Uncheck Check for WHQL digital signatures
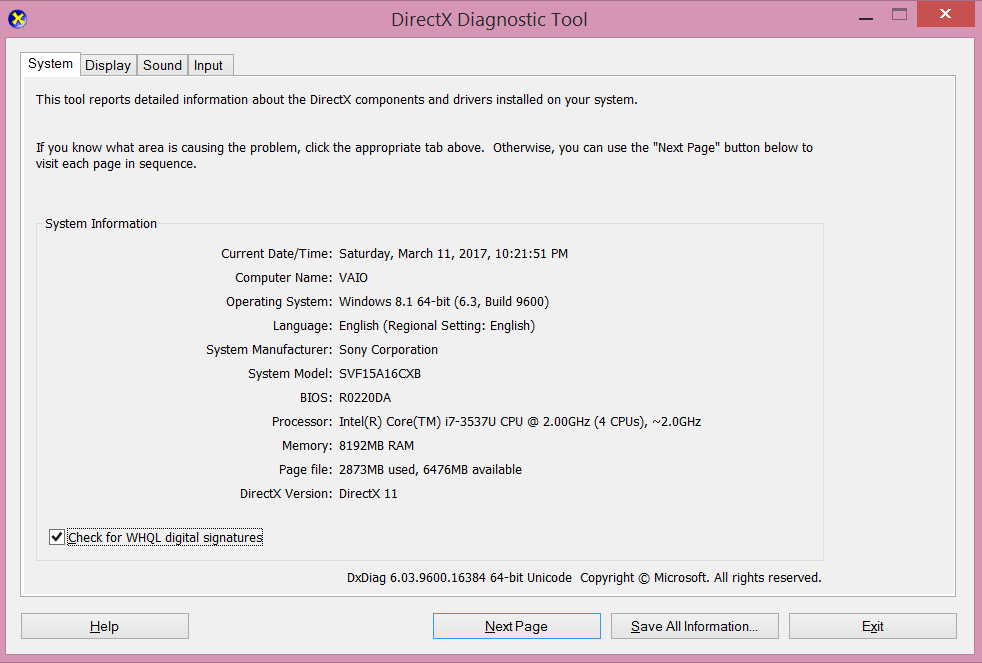Screen dimensions: 982x663 56,537
